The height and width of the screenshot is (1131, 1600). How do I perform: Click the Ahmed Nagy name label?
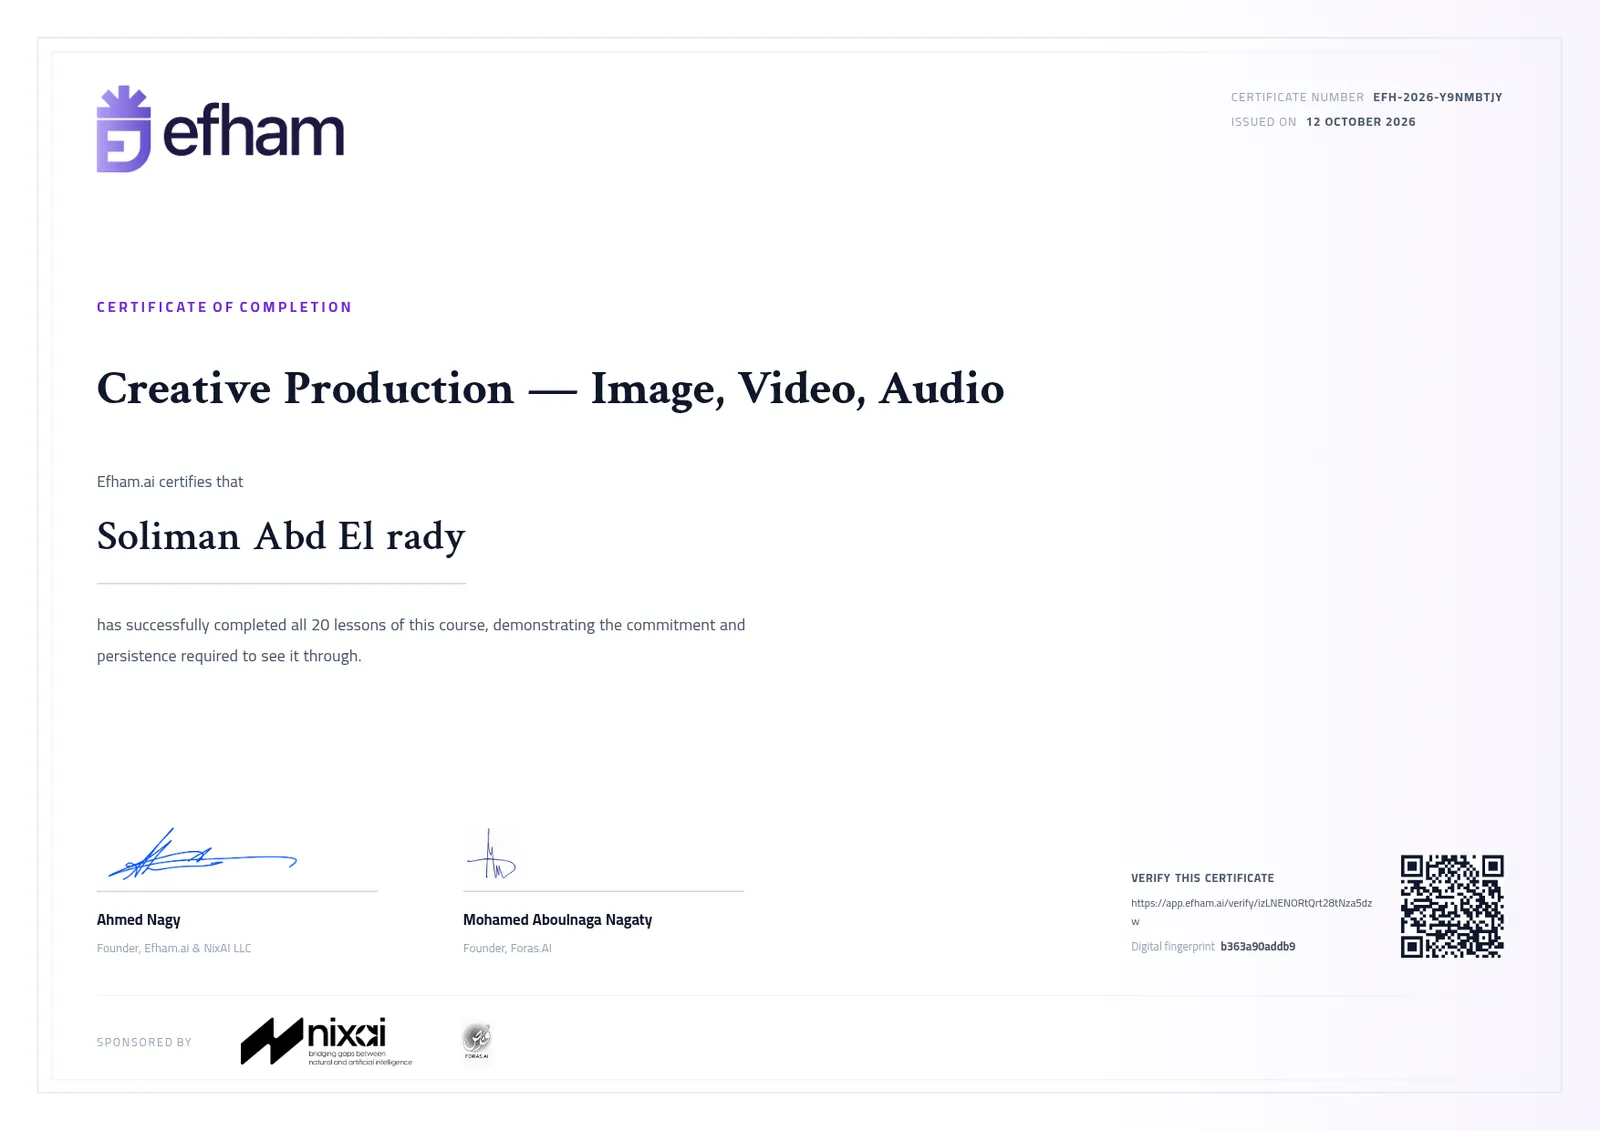[x=138, y=920]
